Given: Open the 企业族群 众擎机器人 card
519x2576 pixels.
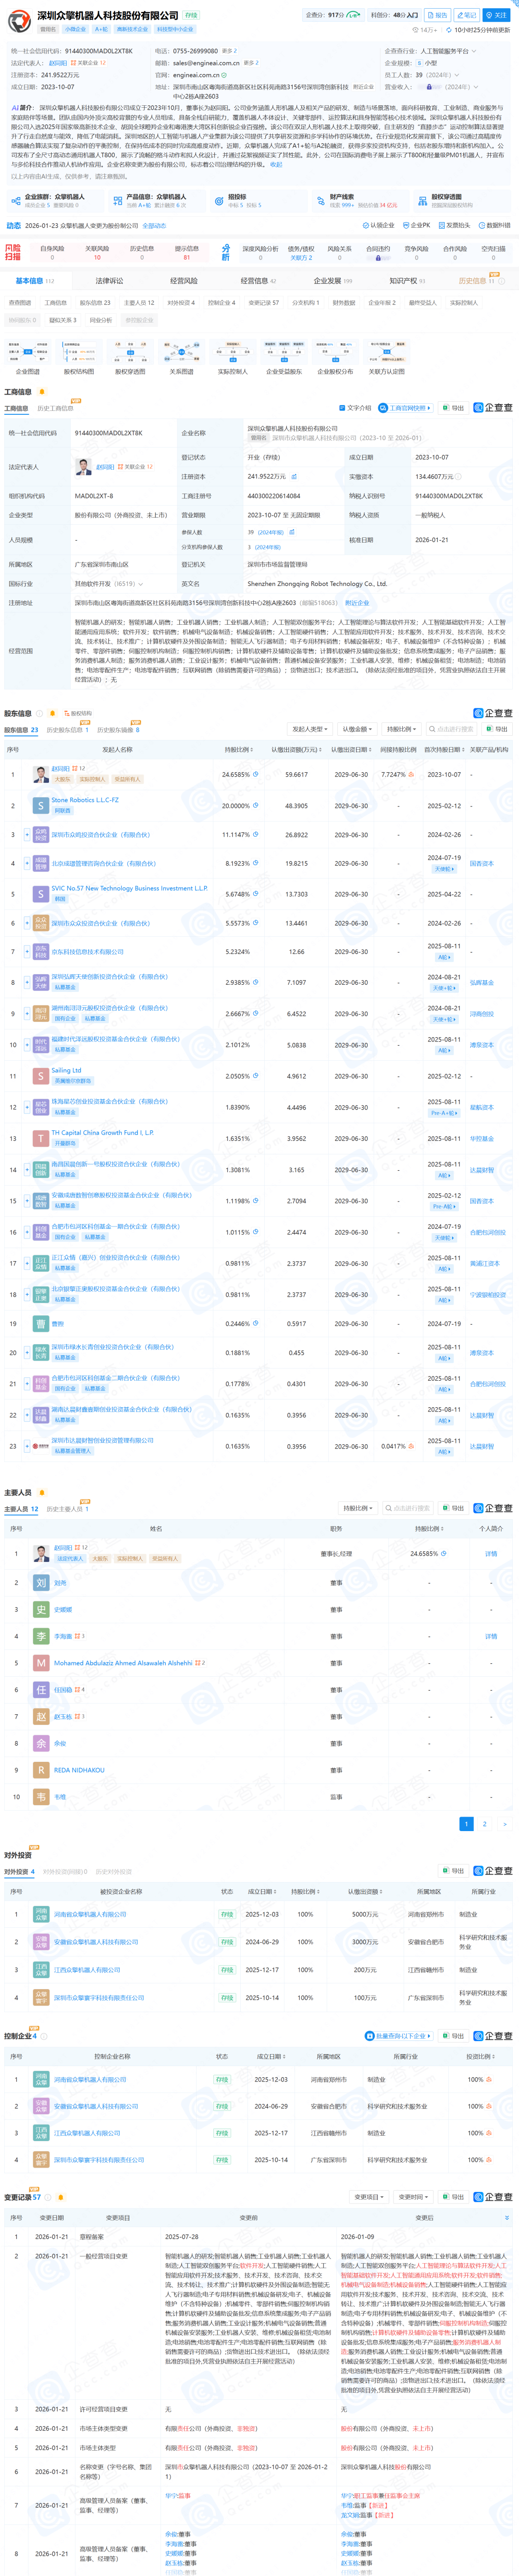Looking at the screenshot, I should [54, 200].
